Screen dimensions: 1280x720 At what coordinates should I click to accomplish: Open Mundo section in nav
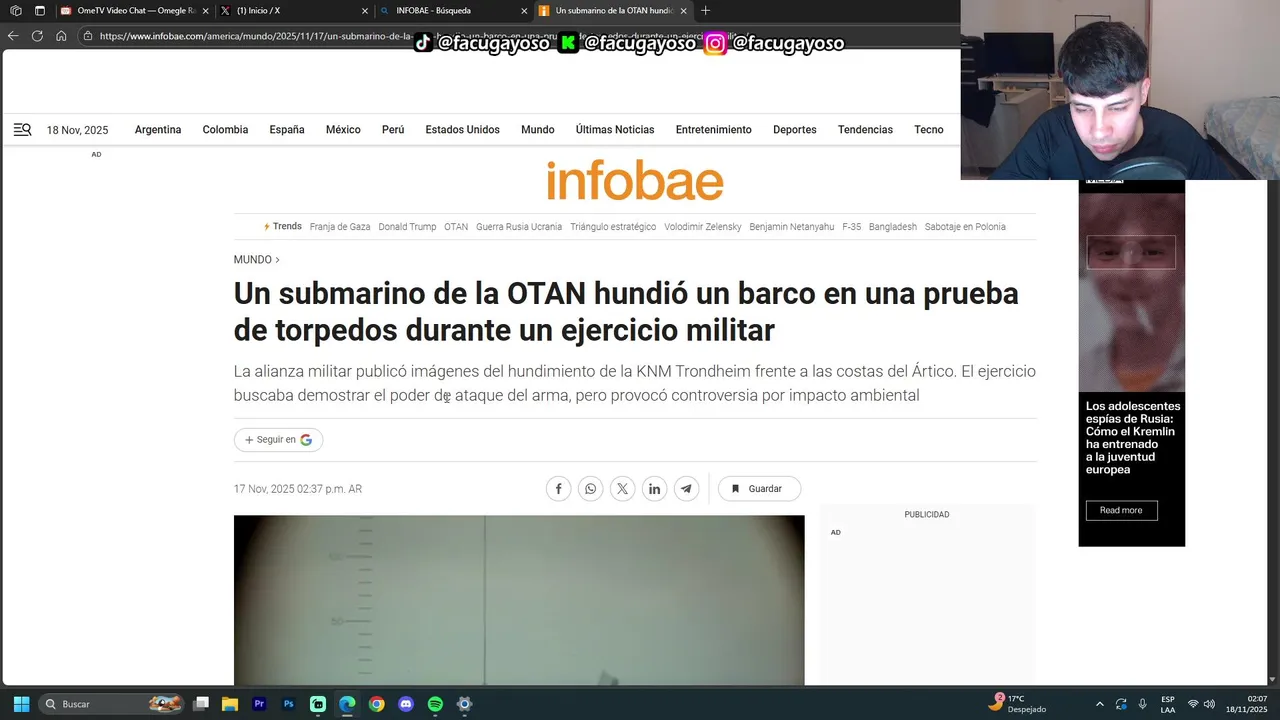pos(537,130)
